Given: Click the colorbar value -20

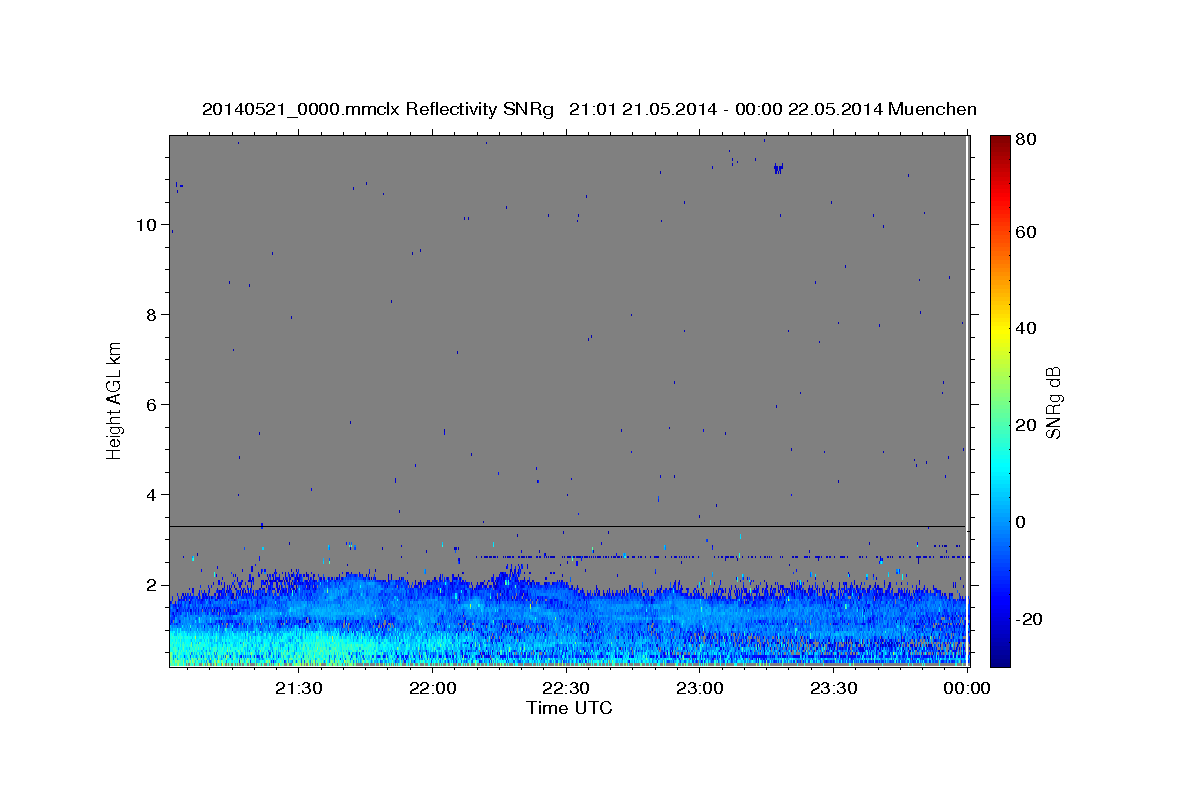Looking at the screenshot, I should pyautogui.click(x=1028, y=620).
